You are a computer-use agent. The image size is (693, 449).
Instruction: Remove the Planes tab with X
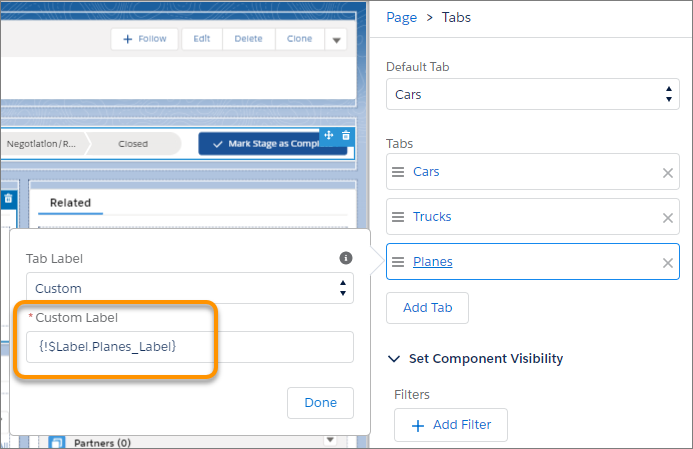(667, 263)
